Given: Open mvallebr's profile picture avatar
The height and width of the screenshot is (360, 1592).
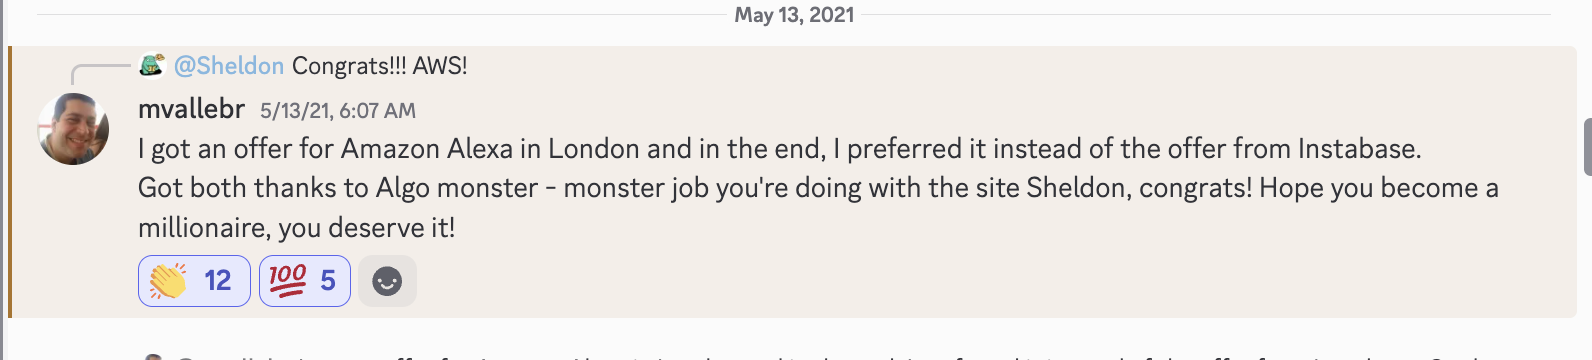Looking at the screenshot, I should (73, 129).
